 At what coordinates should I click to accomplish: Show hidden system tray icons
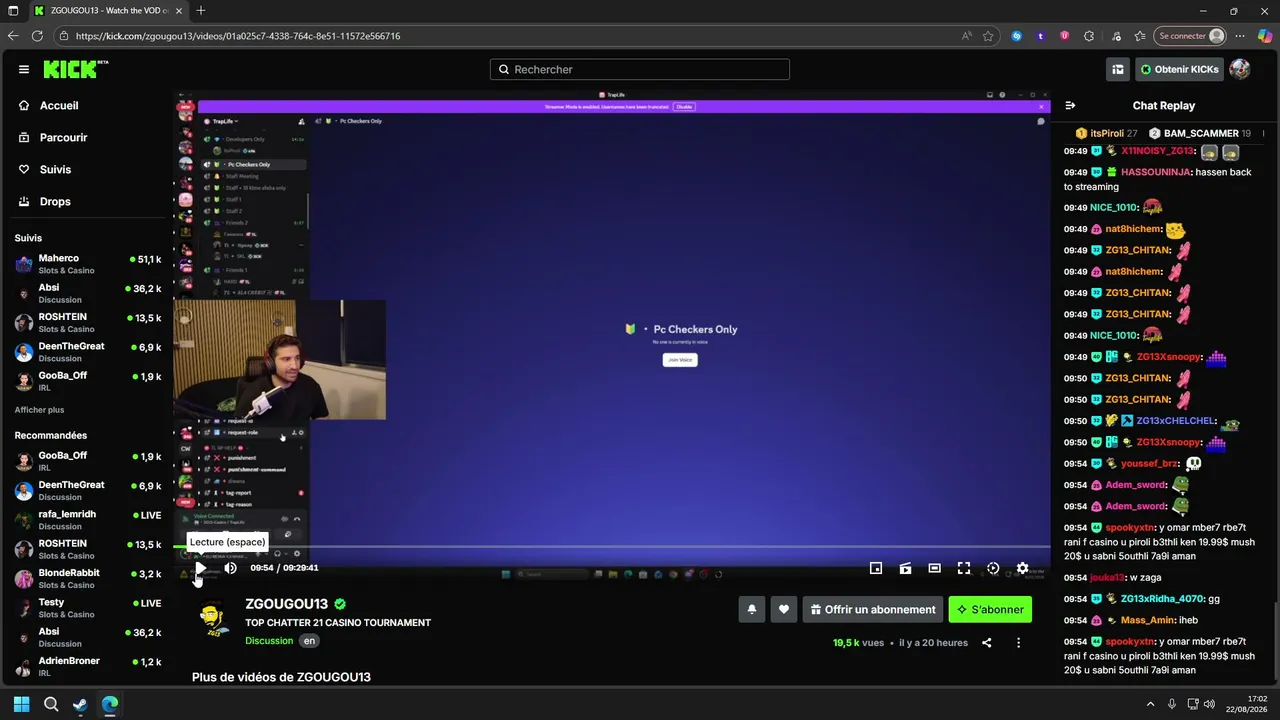1150,704
